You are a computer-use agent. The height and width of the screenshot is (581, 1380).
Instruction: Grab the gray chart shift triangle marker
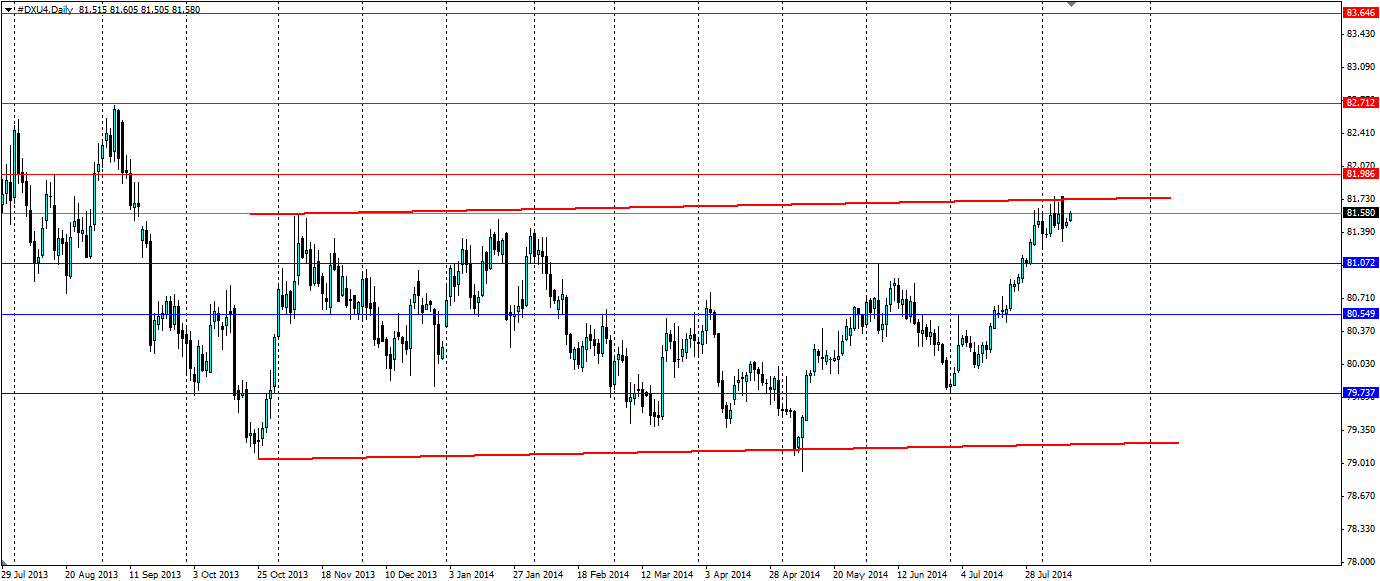click(x=1072, y=4)
